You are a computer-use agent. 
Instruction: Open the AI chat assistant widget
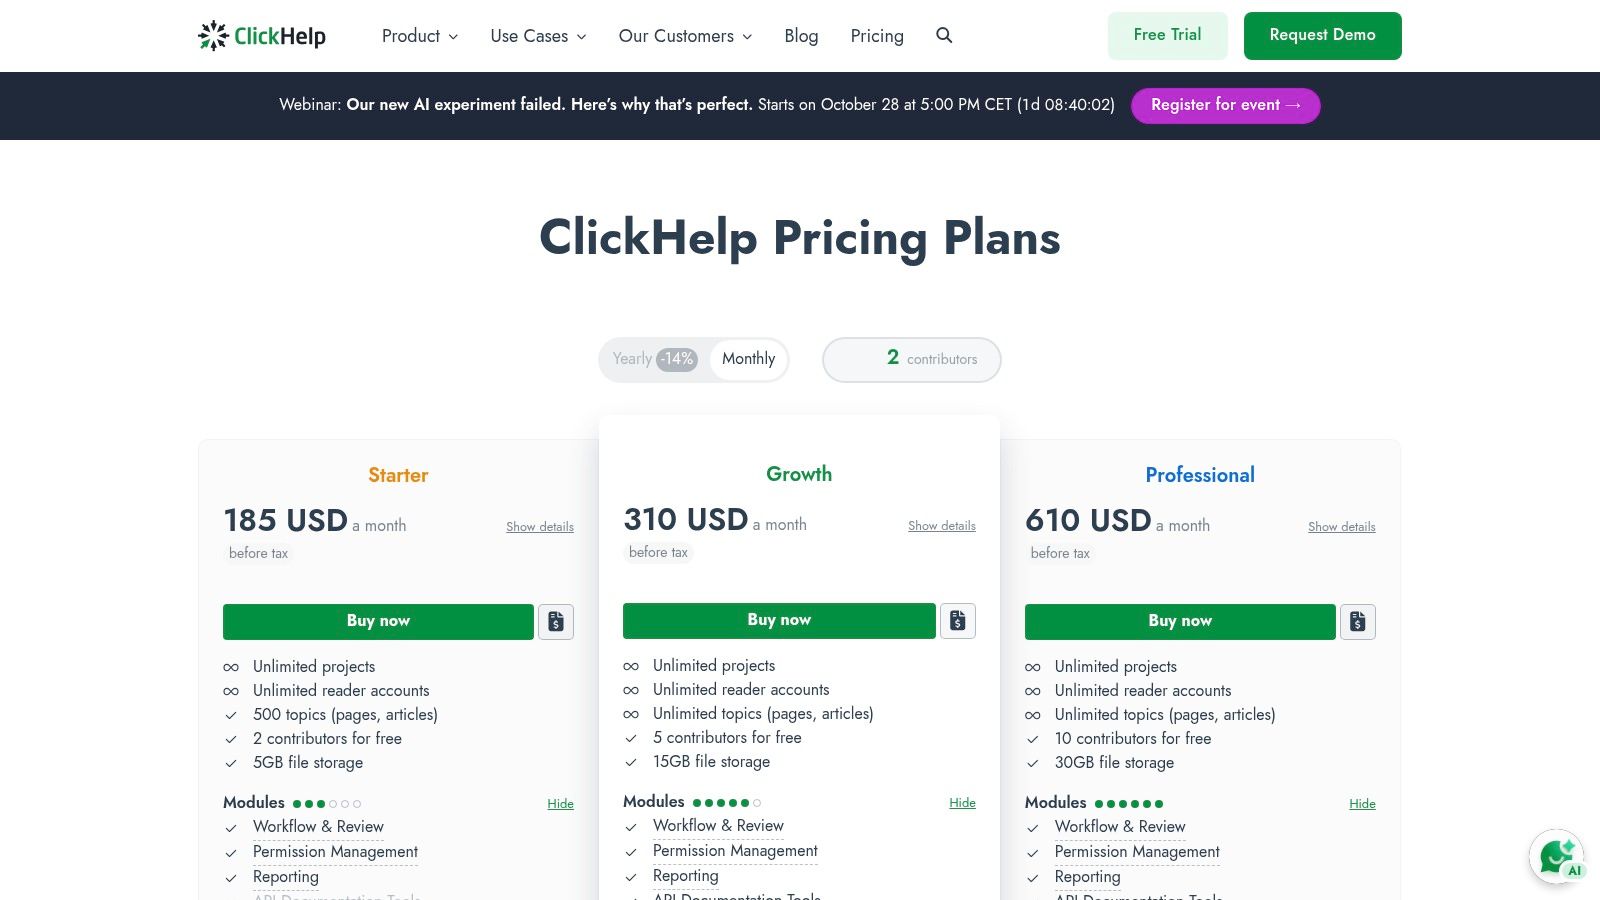pos(1557,856)
